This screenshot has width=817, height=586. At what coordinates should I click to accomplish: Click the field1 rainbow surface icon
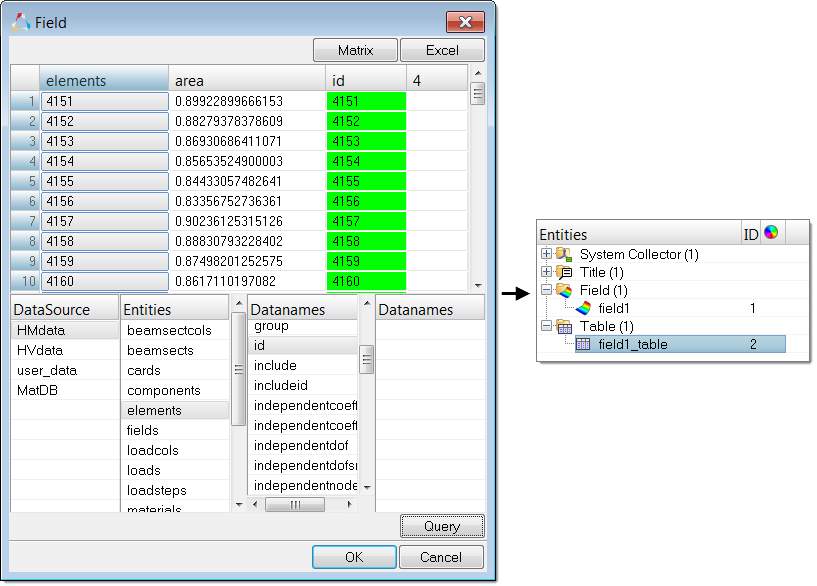tap(583, 309)
